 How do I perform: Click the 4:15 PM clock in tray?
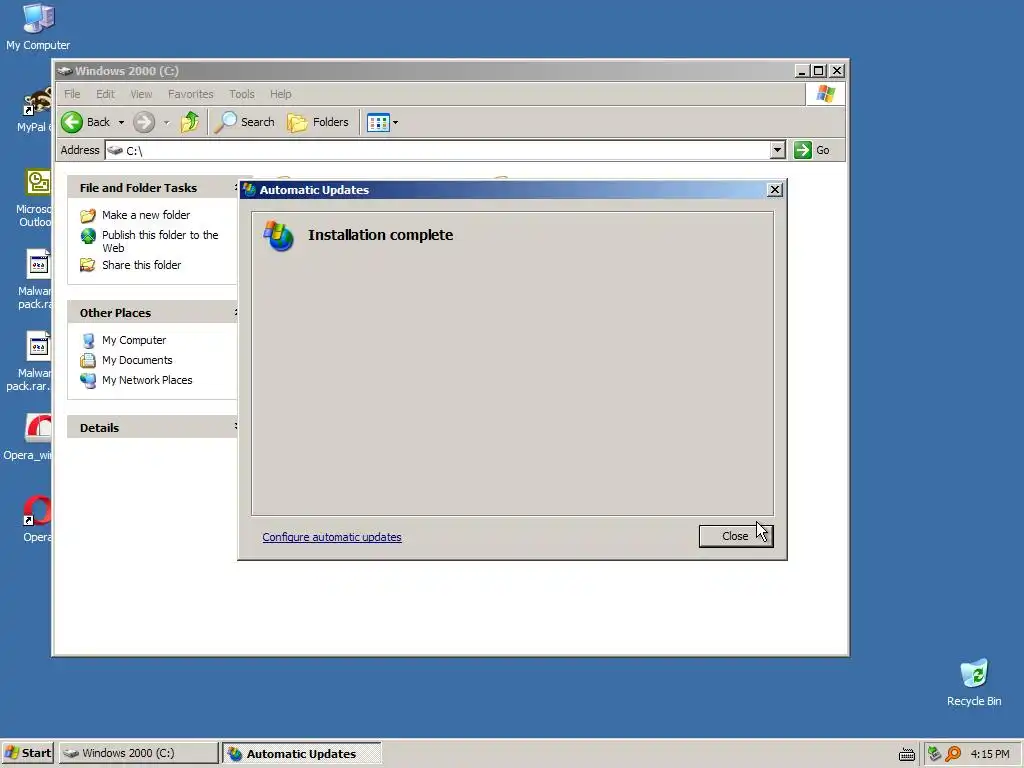(x=990, y=754)
